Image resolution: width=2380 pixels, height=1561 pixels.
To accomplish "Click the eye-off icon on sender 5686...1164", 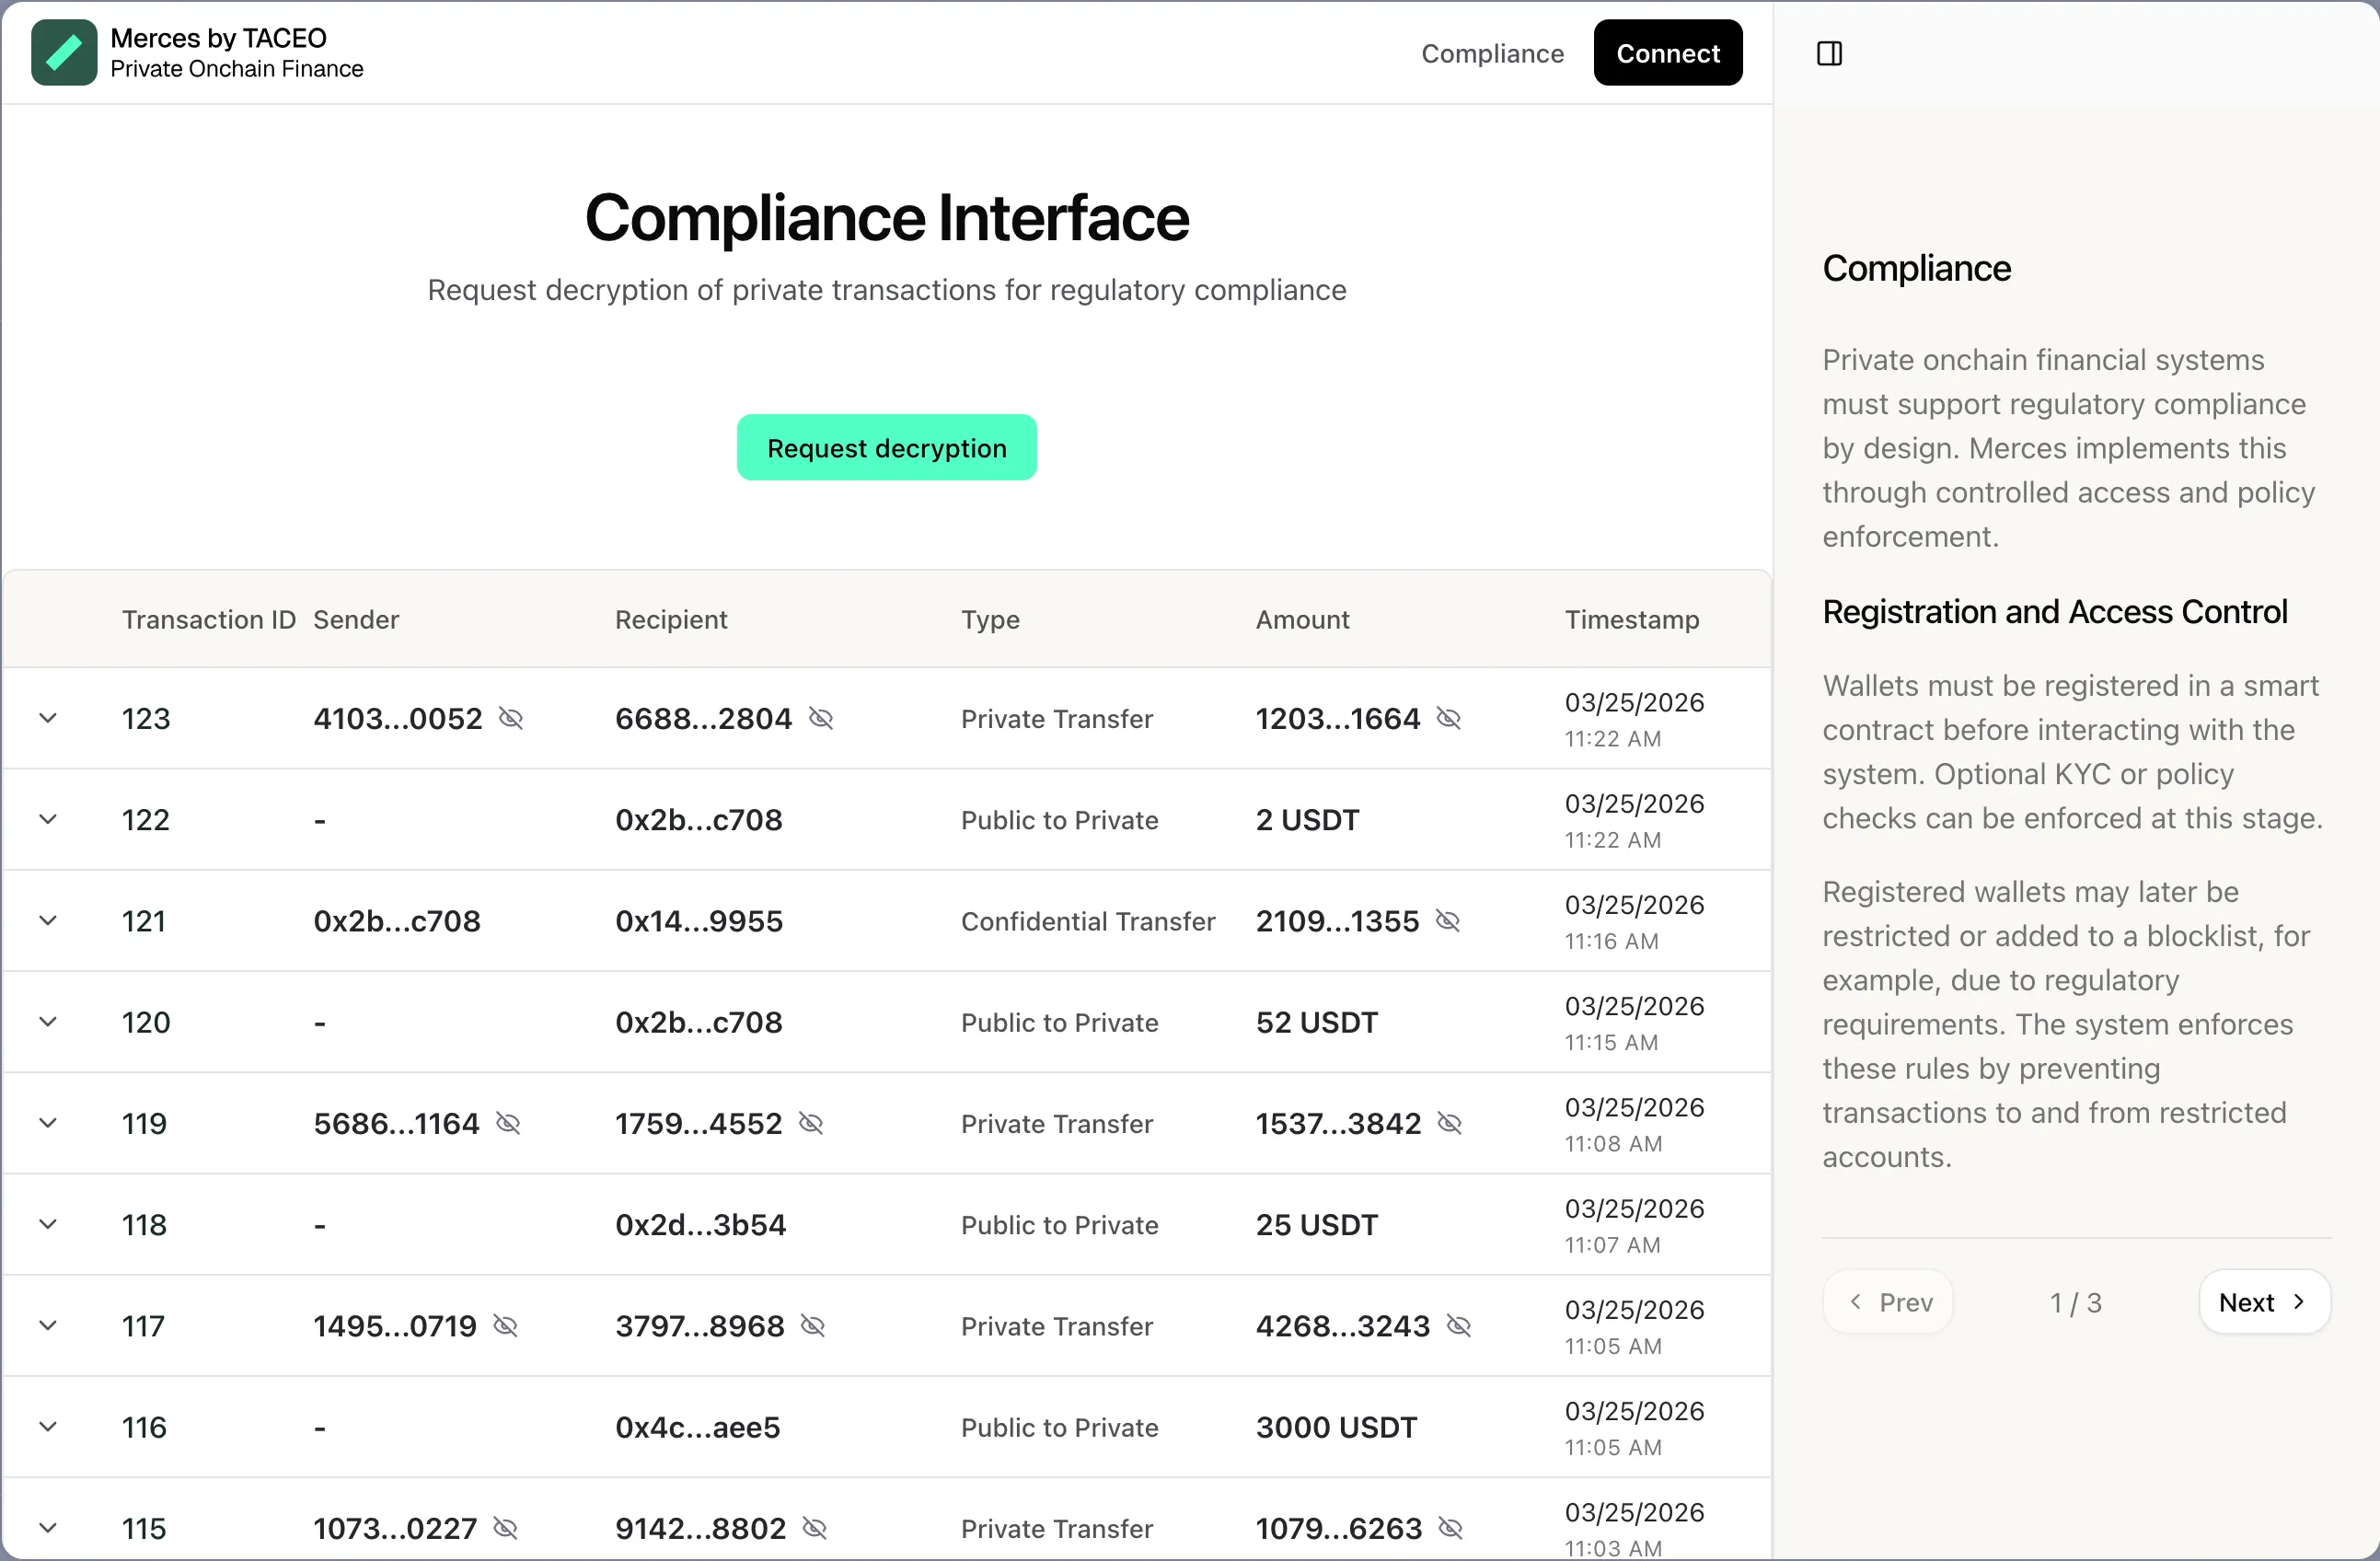I will (508, 1123).
